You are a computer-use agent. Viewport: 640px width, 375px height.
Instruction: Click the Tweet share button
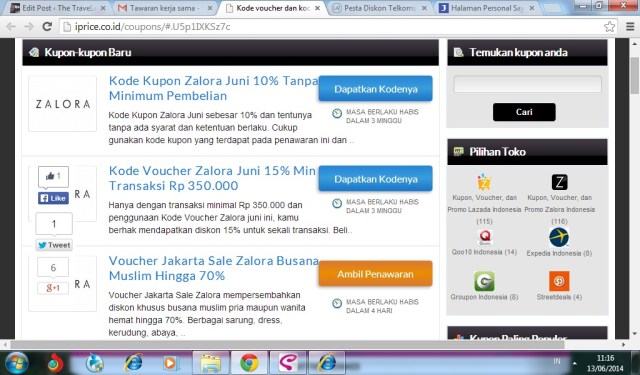click(54, 245)
